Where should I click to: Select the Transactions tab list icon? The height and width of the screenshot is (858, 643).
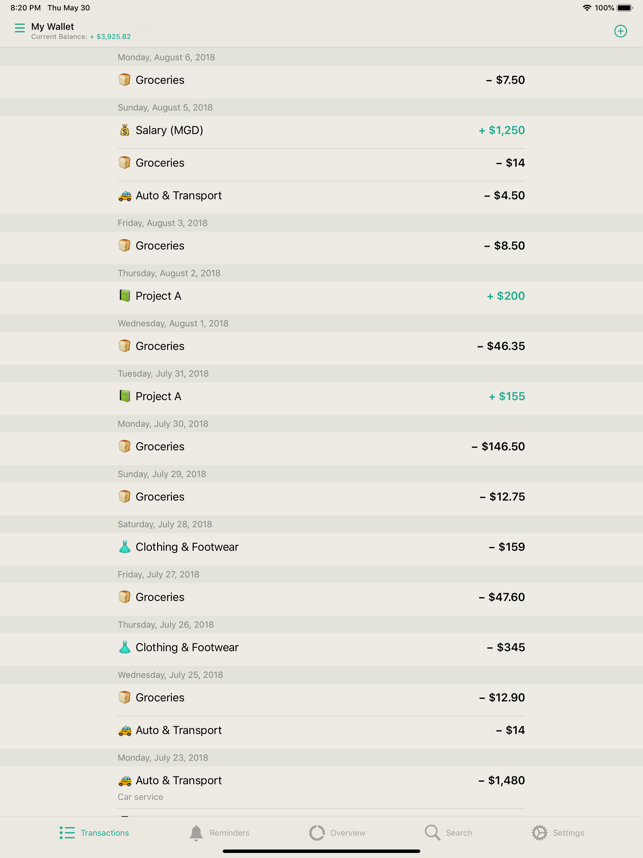coord(67,833)
